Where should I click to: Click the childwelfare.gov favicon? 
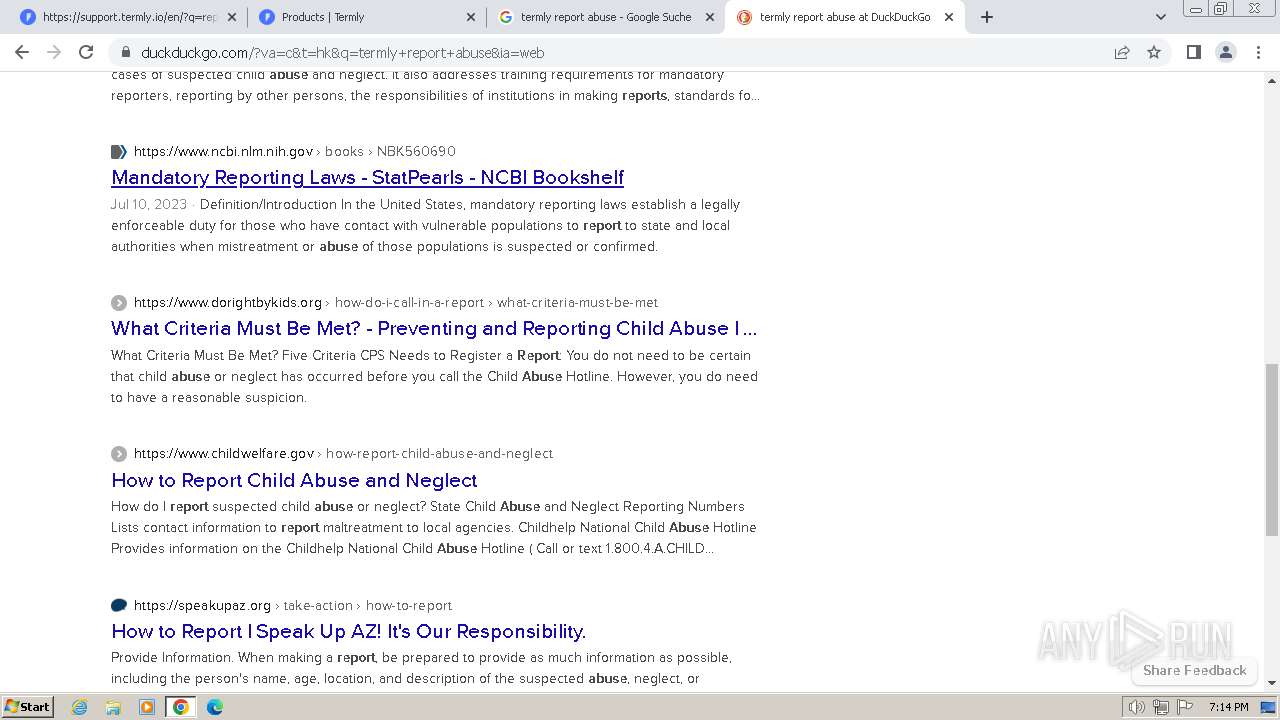click(119, 454)
